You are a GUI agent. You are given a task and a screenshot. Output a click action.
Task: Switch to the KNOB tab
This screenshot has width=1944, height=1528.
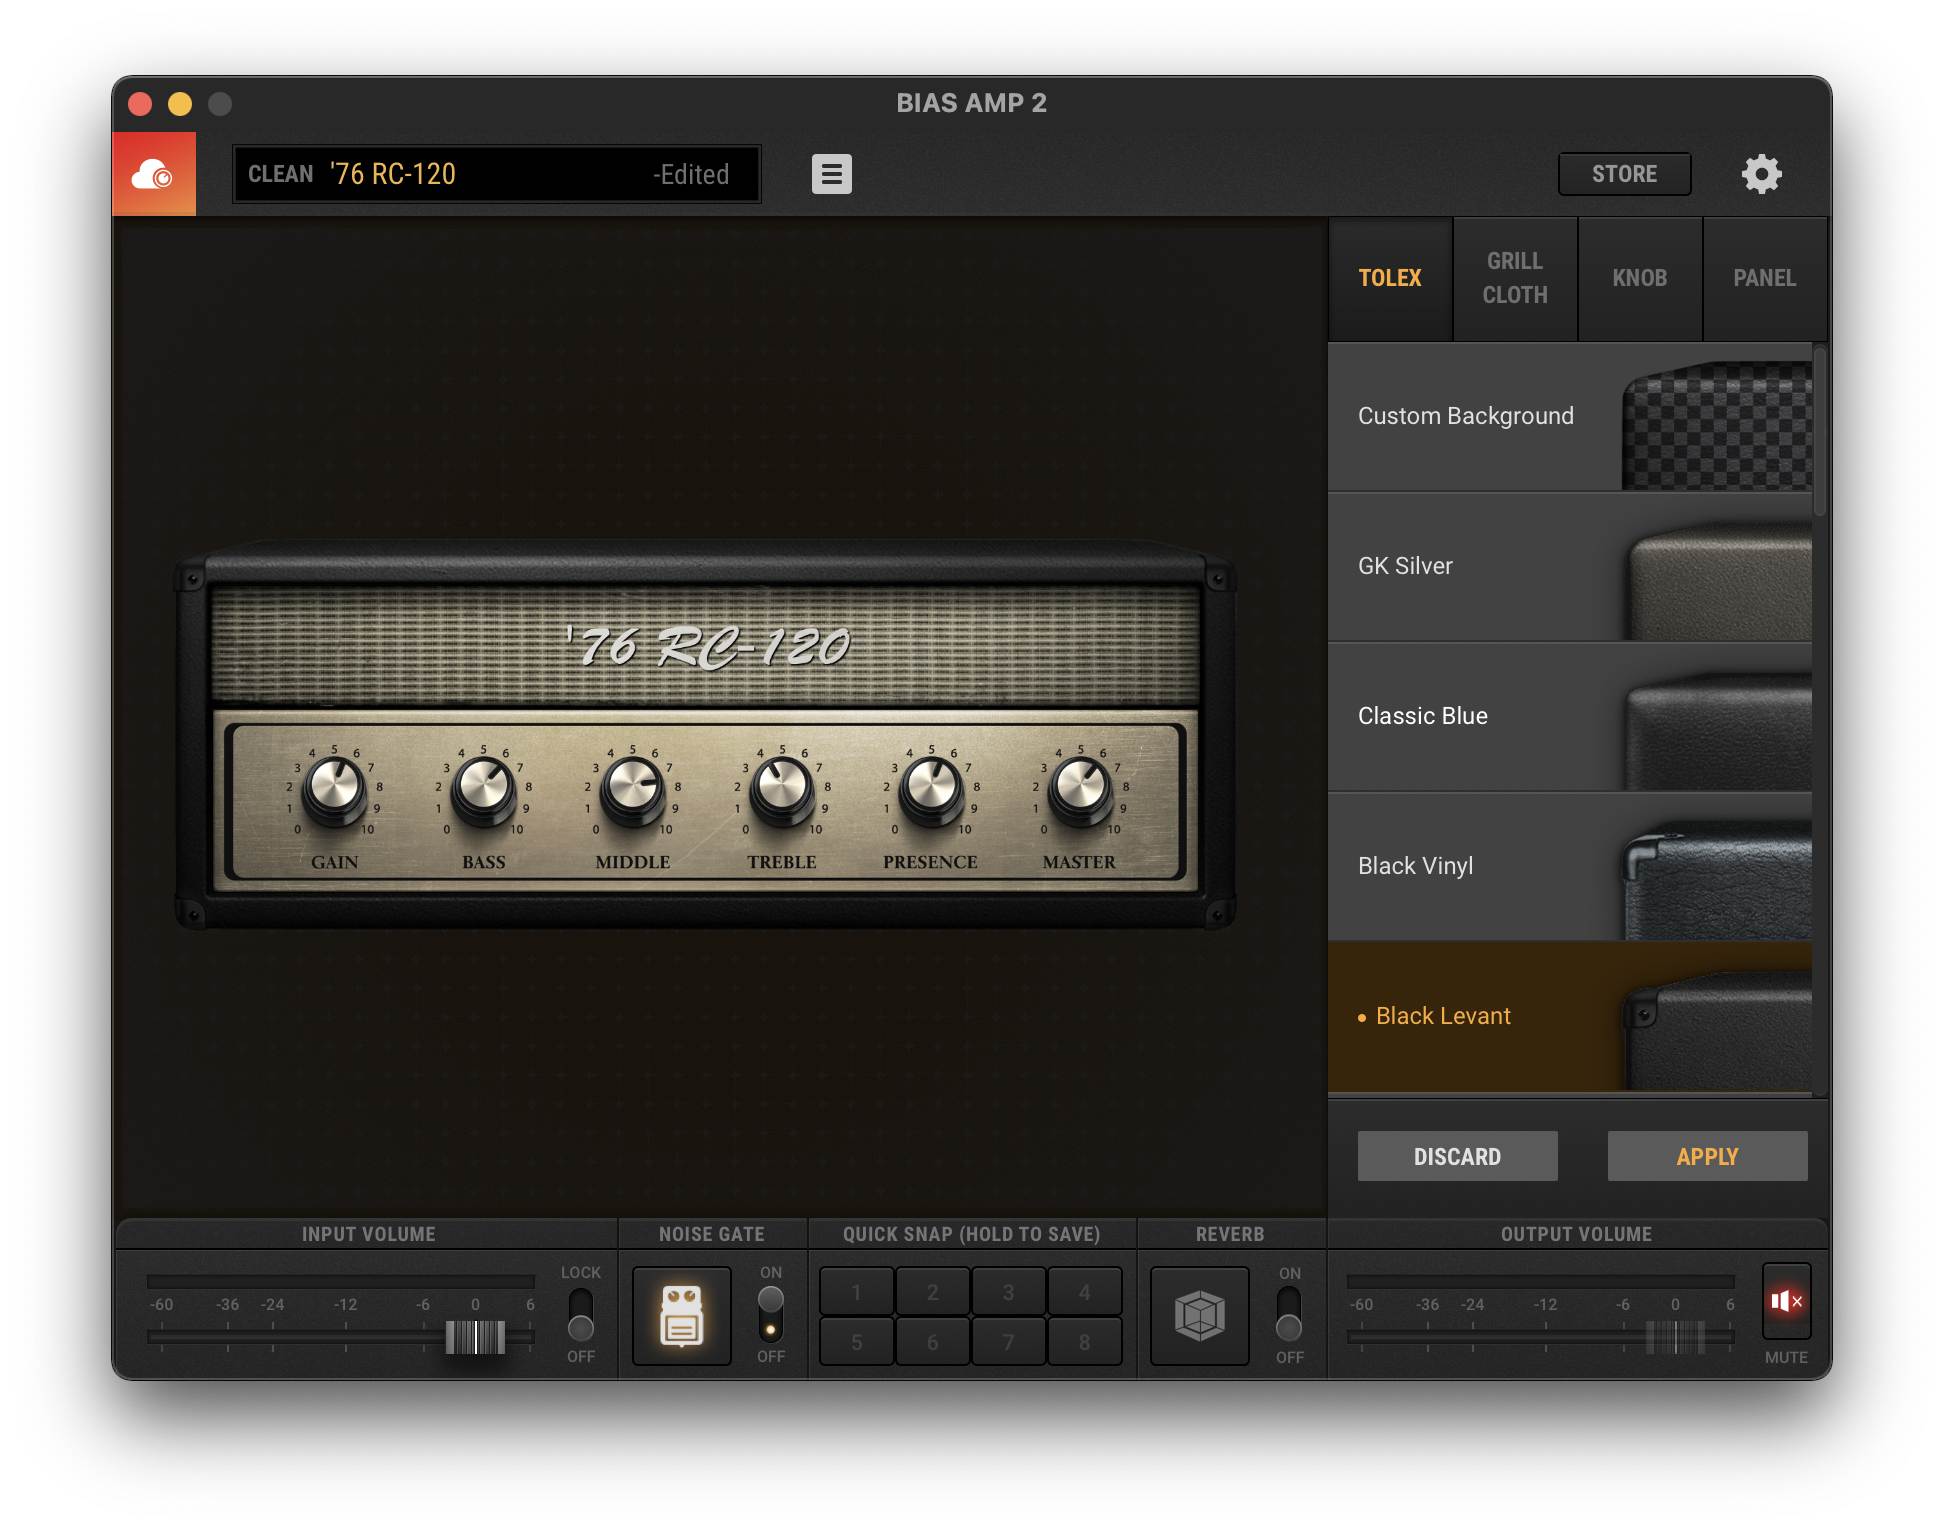coord(1640,279)
